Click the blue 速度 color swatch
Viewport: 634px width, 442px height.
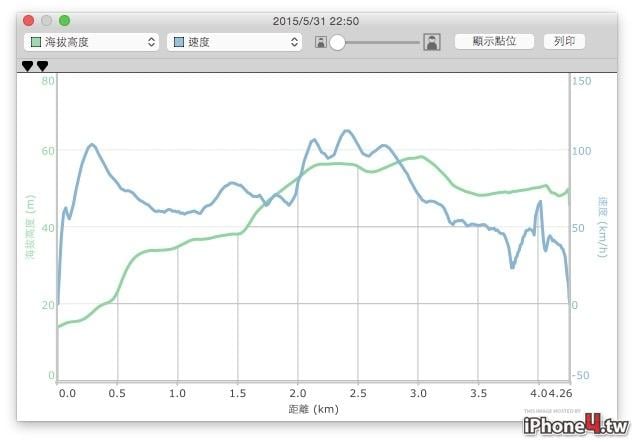[179, 42]
